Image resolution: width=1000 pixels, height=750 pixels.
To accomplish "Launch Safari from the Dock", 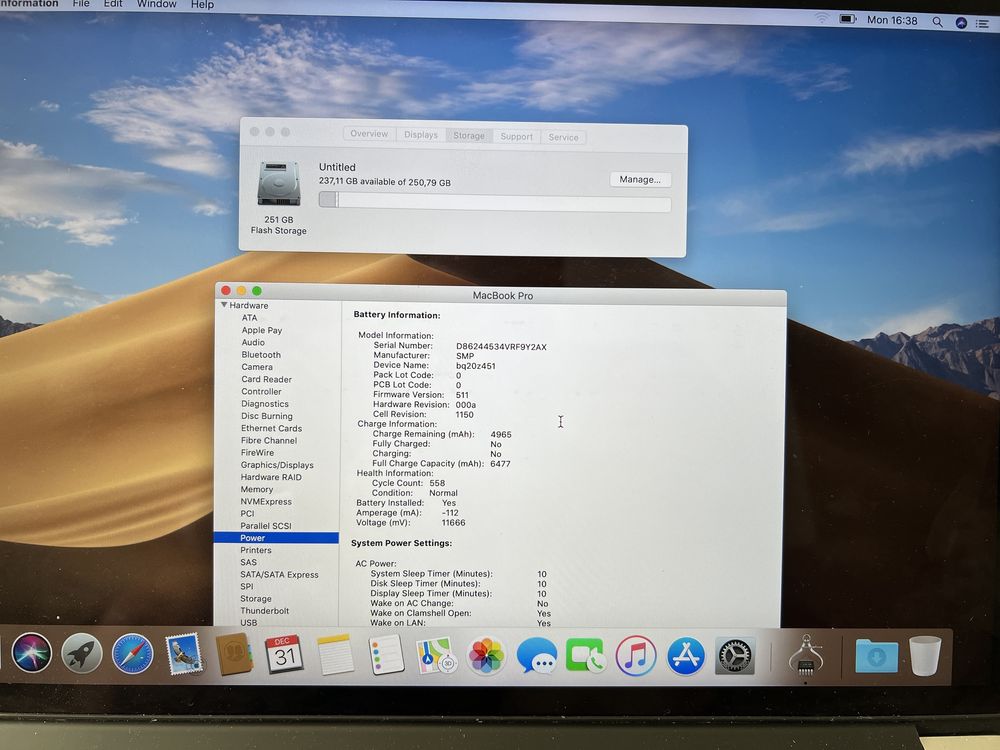I will tap(133, 654).
